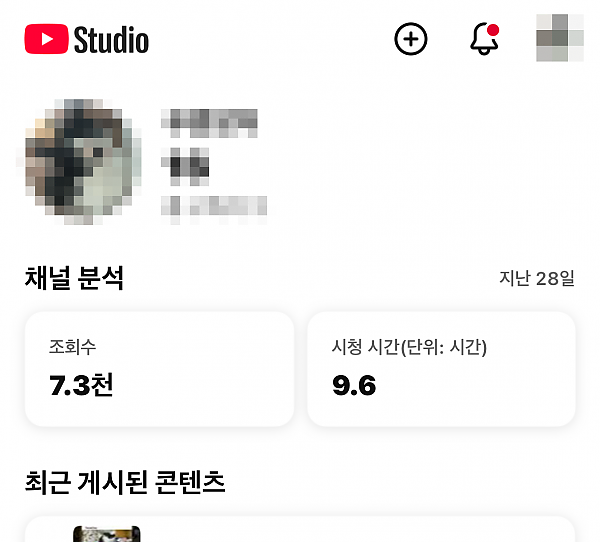Click the Studio wordmark
600x542 pixels.
(111, 40)
